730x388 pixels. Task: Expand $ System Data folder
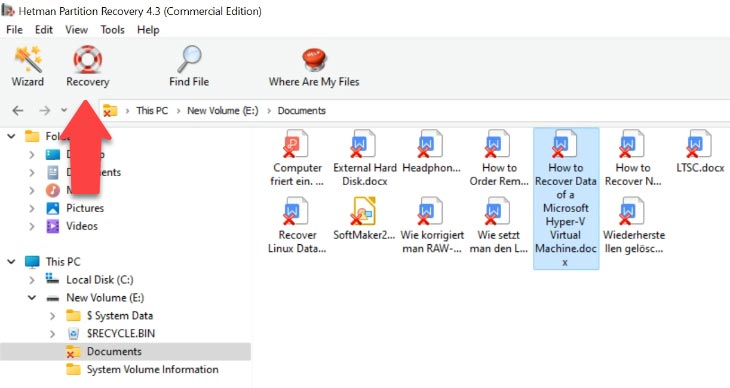click(x=52, y=316)
